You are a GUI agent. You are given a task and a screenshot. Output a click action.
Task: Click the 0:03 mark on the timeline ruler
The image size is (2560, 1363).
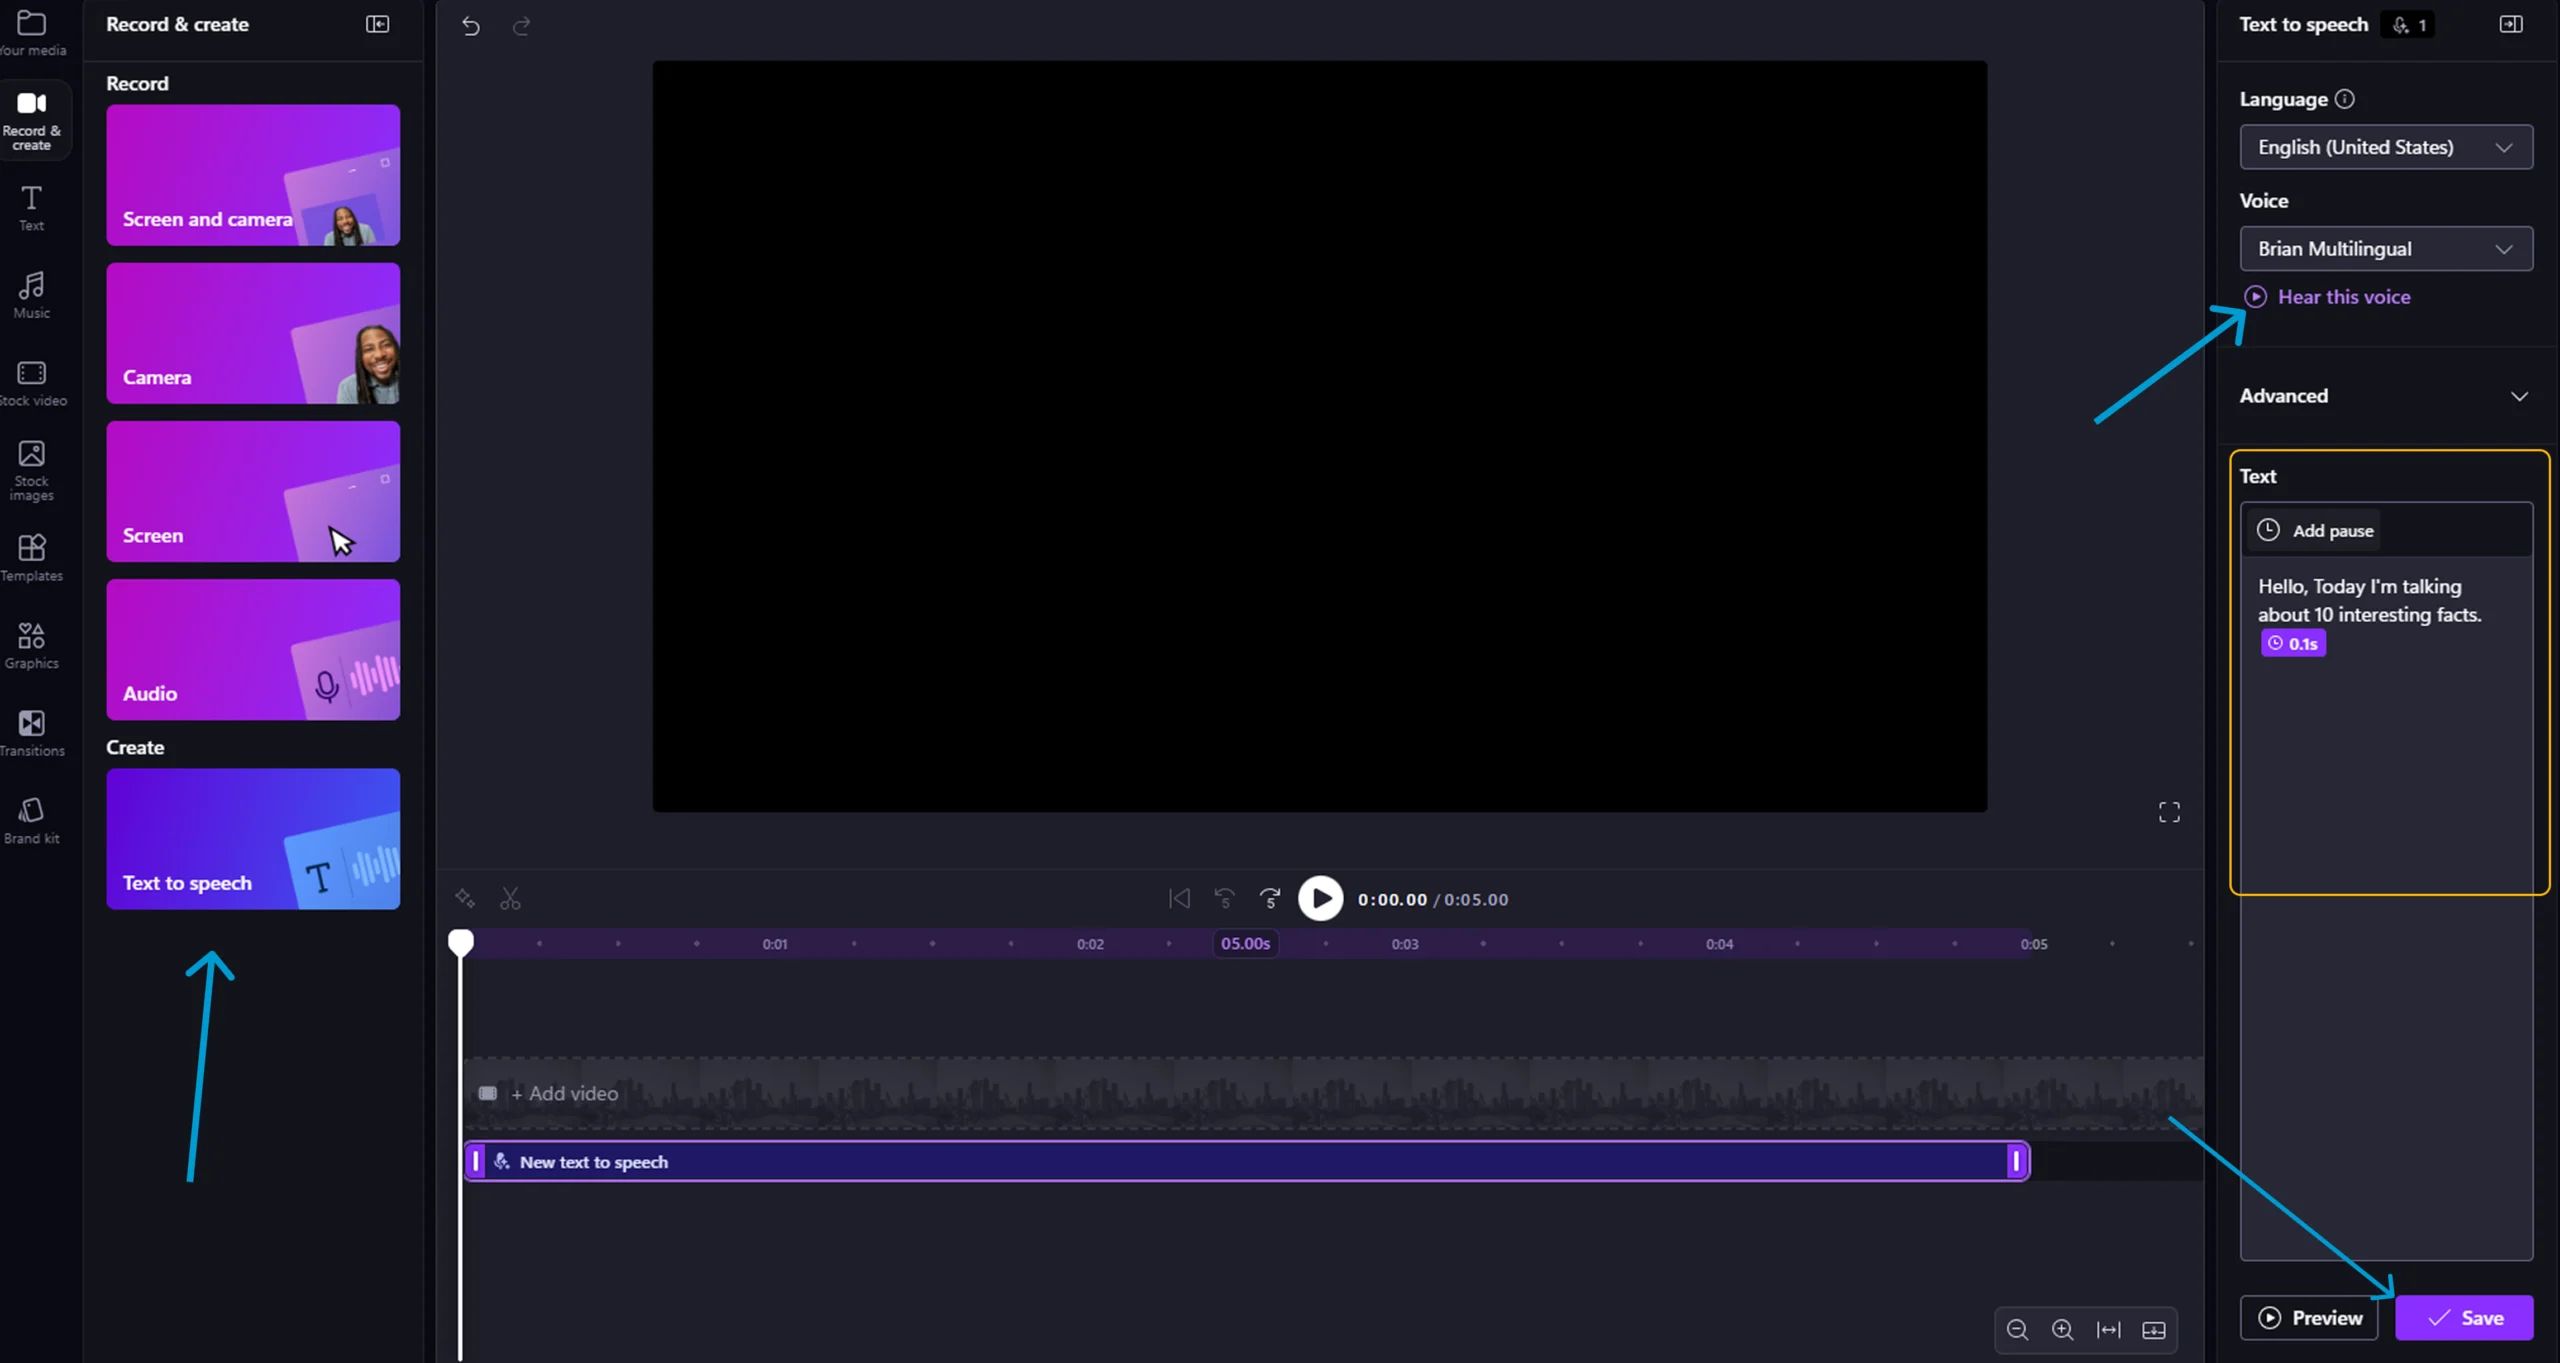click(1404, 944)
